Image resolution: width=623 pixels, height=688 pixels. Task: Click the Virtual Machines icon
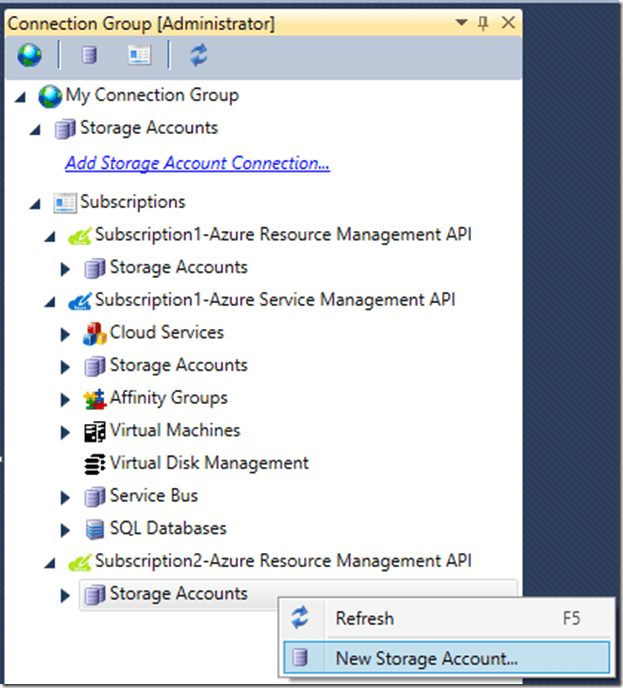click(x=95, y=432)
